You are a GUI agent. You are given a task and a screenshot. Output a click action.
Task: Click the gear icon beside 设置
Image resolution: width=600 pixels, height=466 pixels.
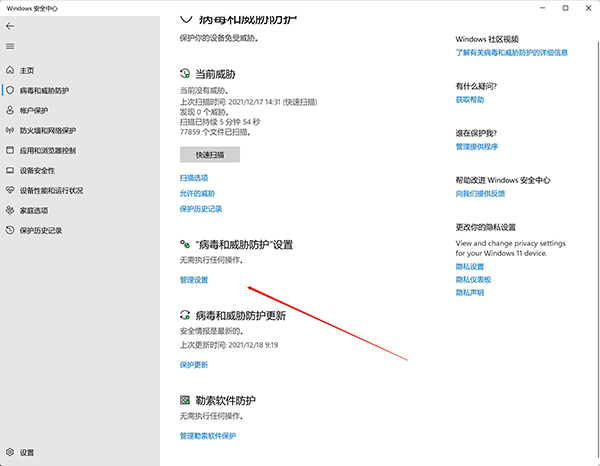(10, 452)
